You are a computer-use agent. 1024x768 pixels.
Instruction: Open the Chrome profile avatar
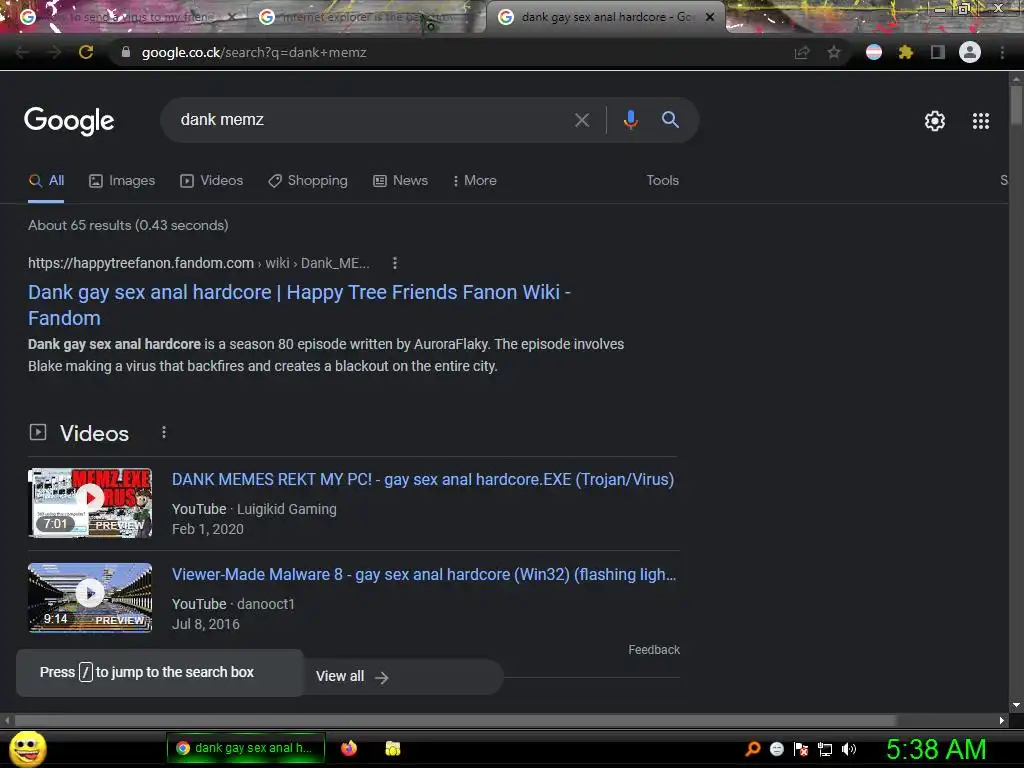970,52
